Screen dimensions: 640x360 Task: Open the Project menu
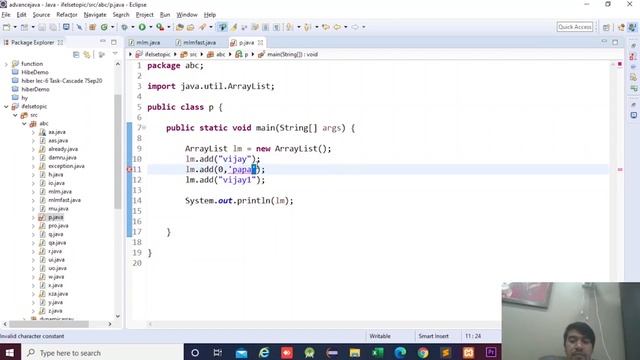(x=144, y=15)
